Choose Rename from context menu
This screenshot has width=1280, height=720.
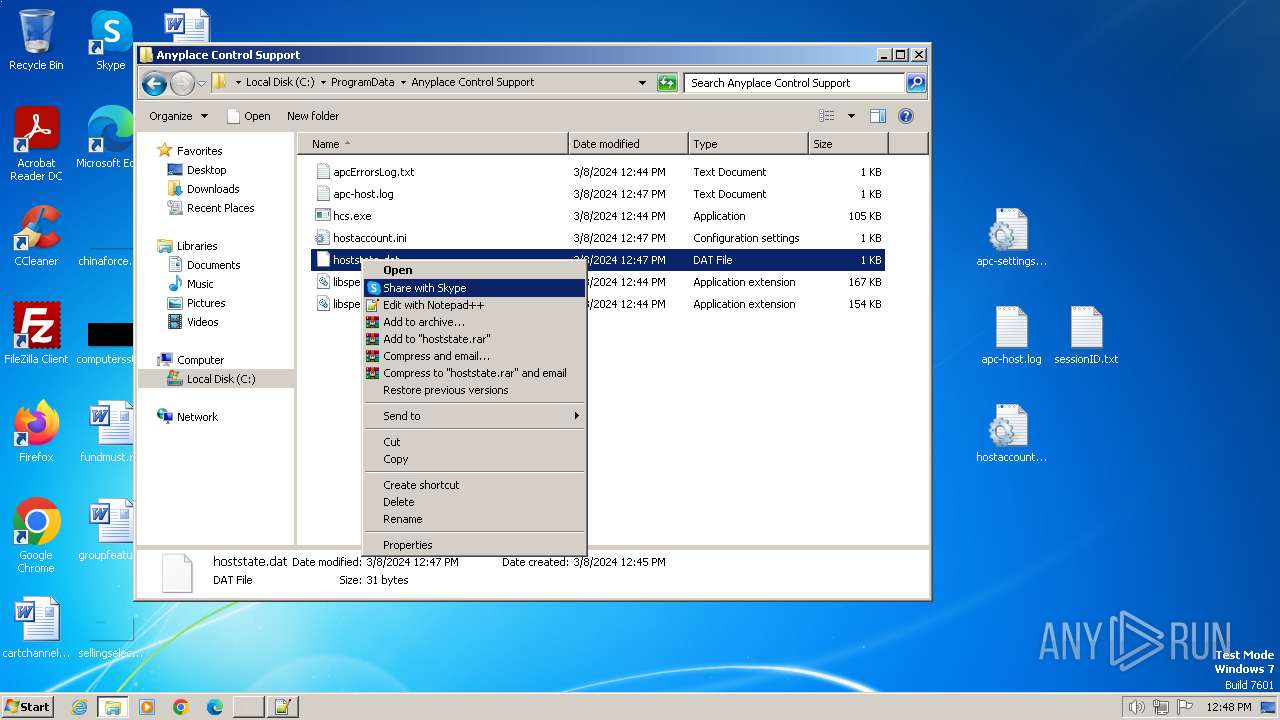pos(474,519)
